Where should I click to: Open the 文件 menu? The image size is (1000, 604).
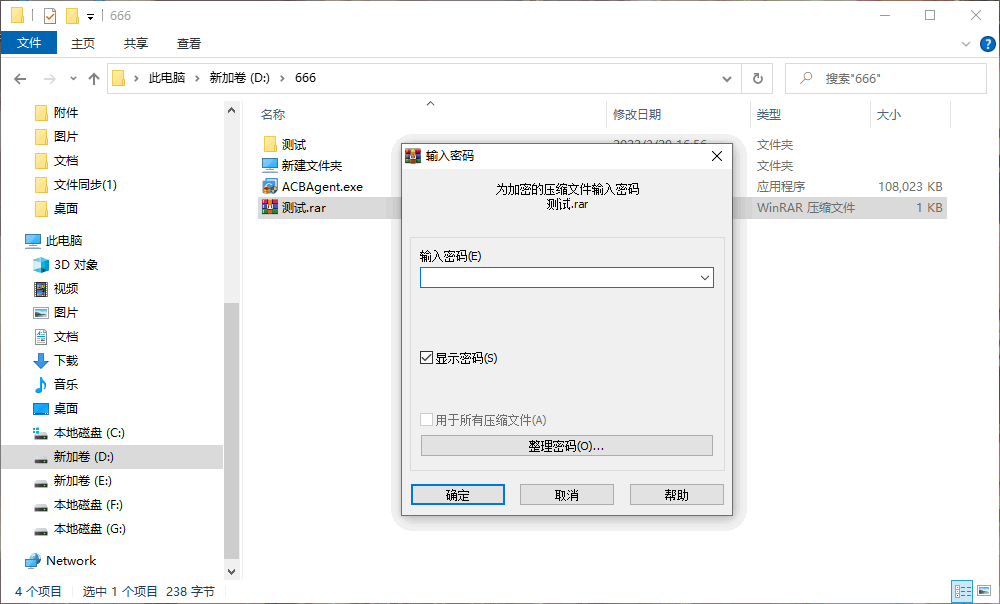point(30,43)
